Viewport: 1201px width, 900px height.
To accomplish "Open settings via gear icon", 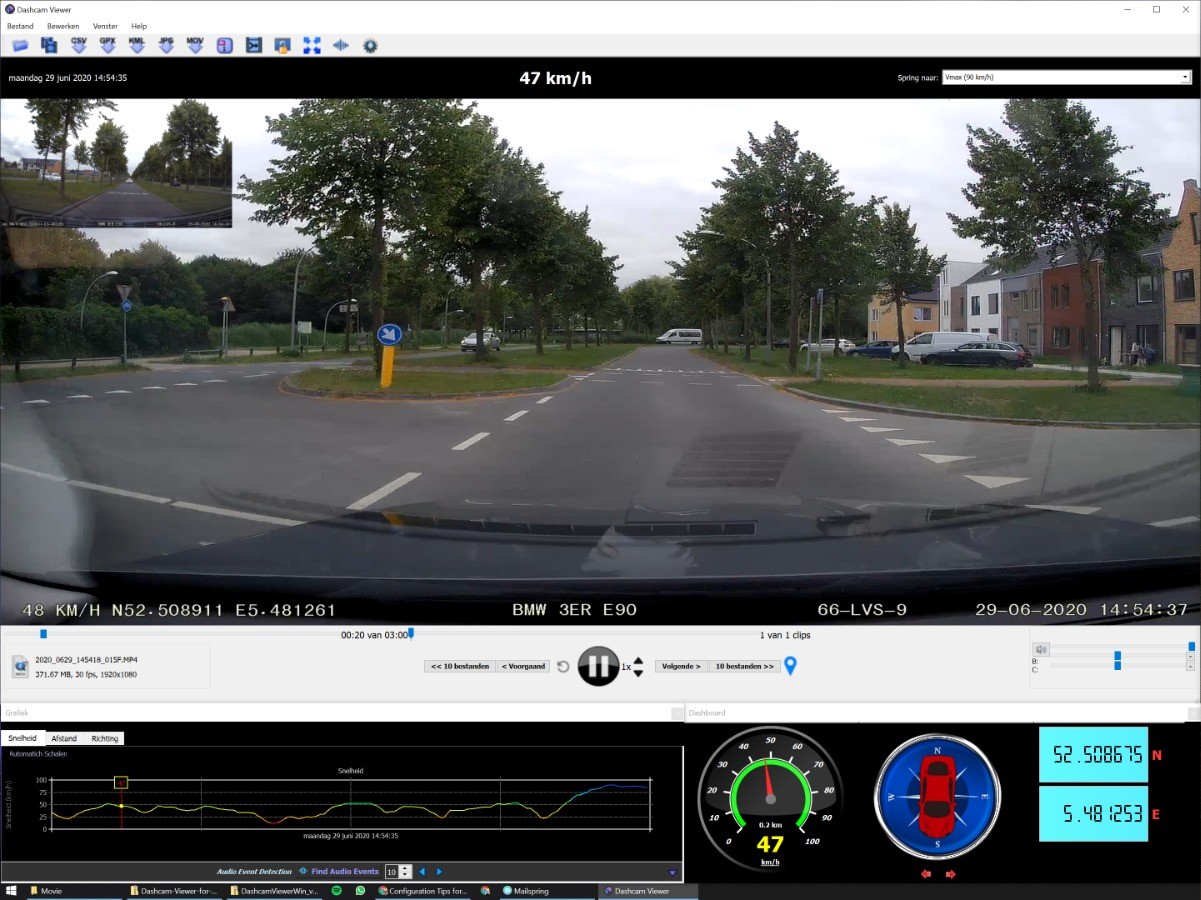I will [370, 45].
